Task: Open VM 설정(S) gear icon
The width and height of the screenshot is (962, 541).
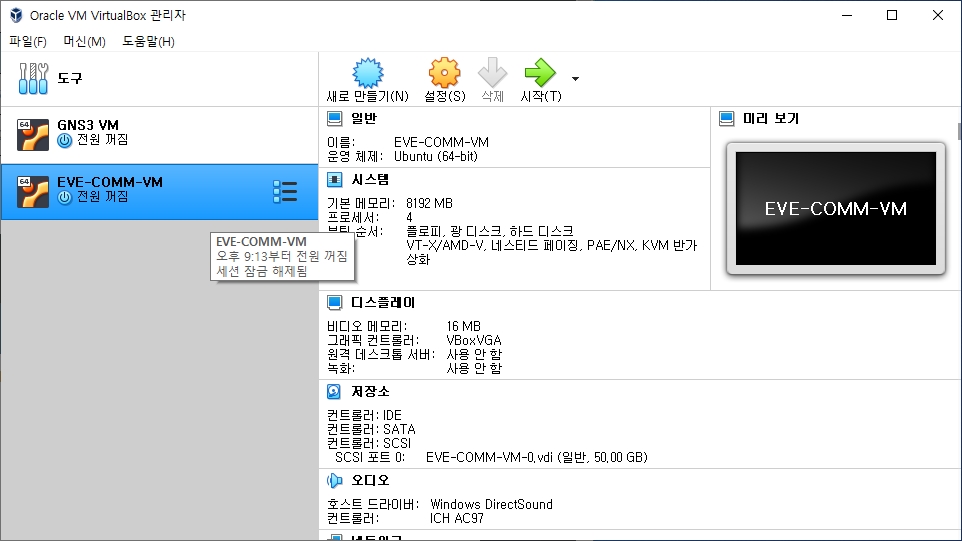Action: click(x=444, y=73)
